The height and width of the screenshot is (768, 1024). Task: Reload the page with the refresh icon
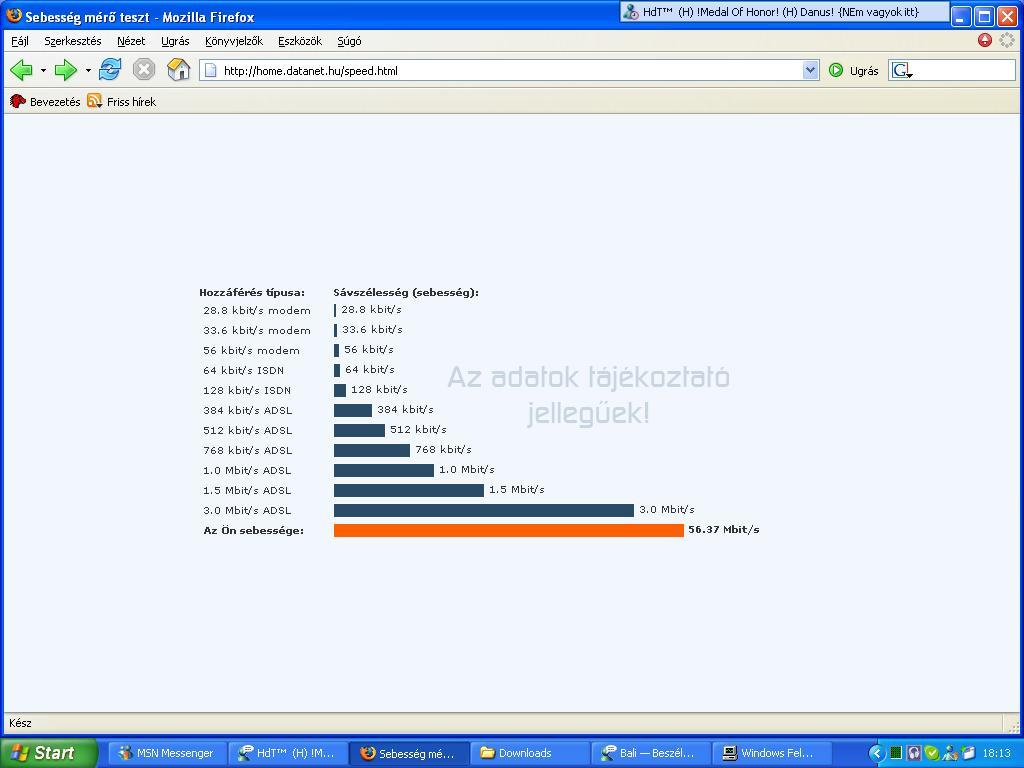(110, 70)
